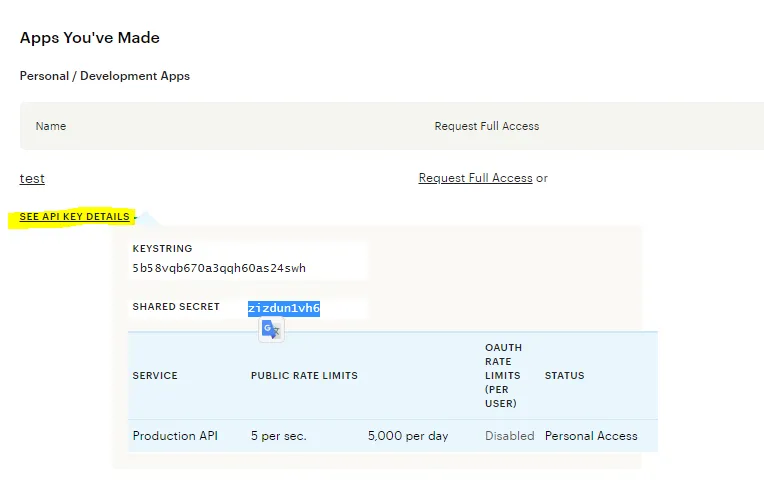Click the PUBLIC RATE LIMITS header
This screenshot has width=764, height=480.
tap(304, 376)
